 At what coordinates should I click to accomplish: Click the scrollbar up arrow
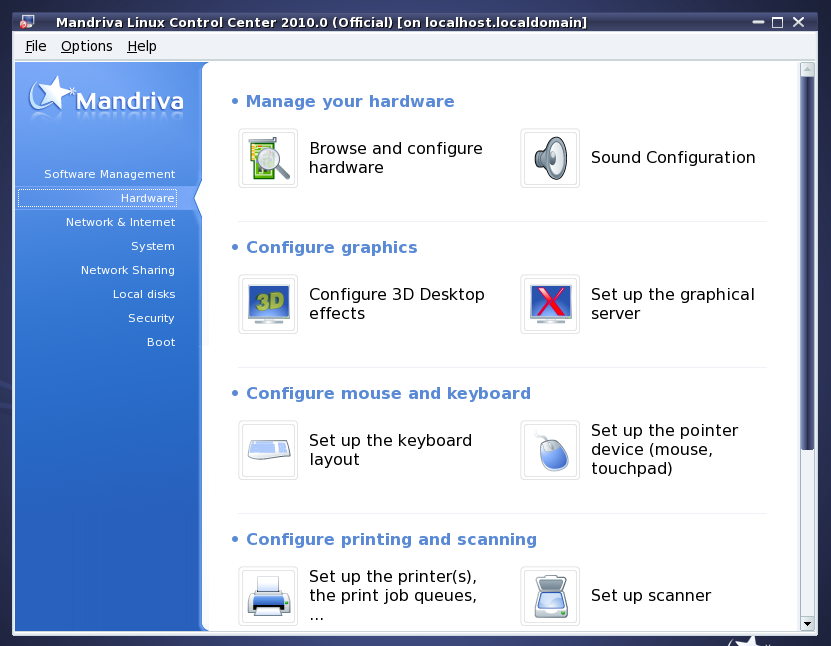pos(807,69)
